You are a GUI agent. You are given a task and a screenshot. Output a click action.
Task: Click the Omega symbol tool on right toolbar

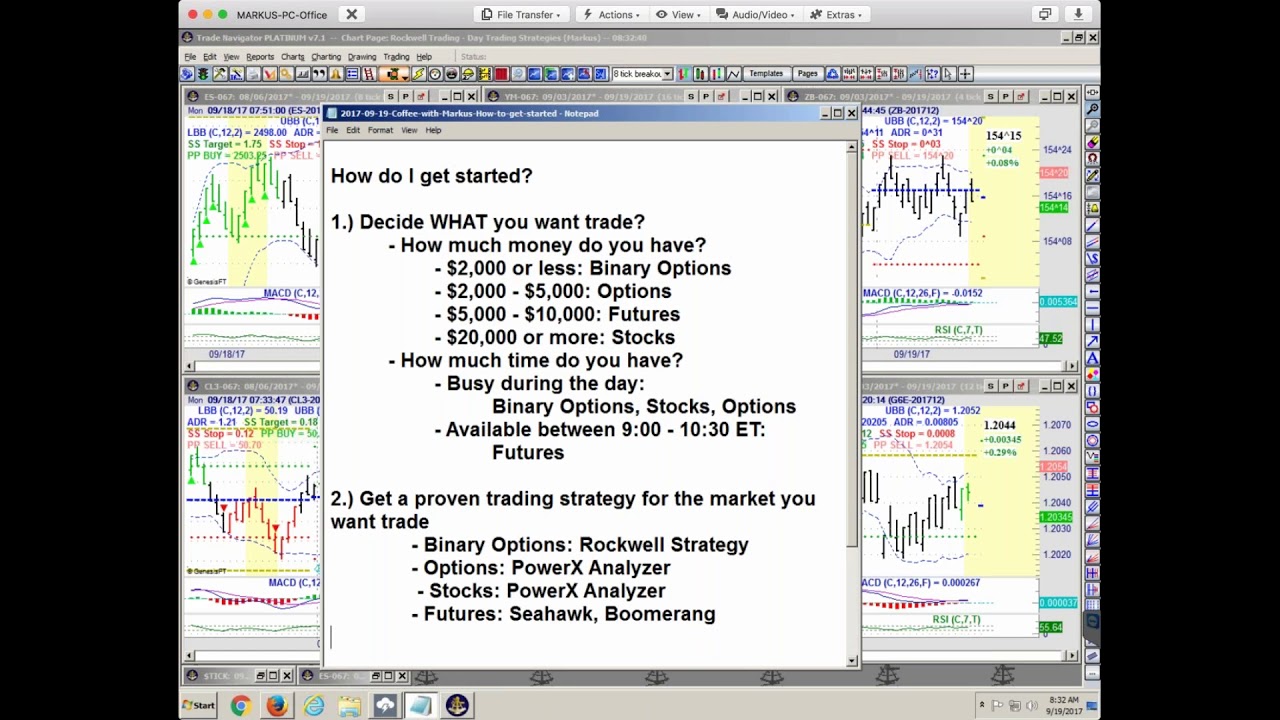(x=1092, y=158)
